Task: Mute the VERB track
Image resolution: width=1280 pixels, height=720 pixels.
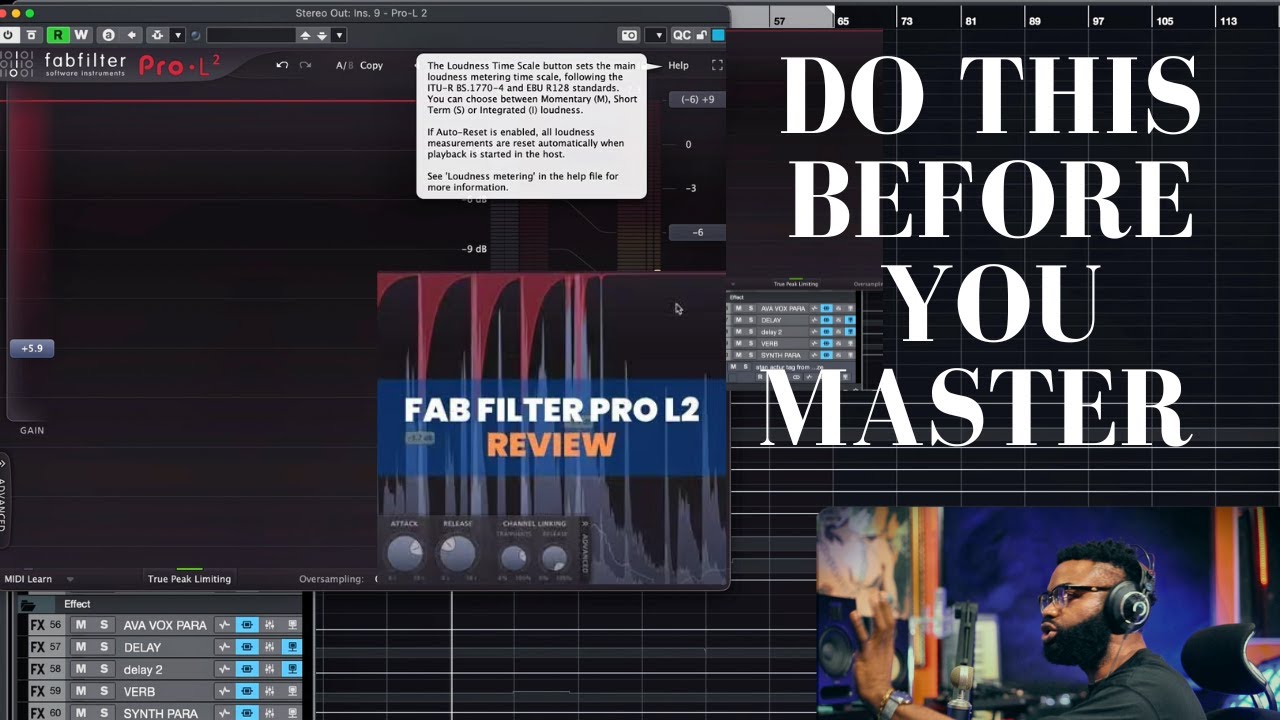Action: click(81, 691)
